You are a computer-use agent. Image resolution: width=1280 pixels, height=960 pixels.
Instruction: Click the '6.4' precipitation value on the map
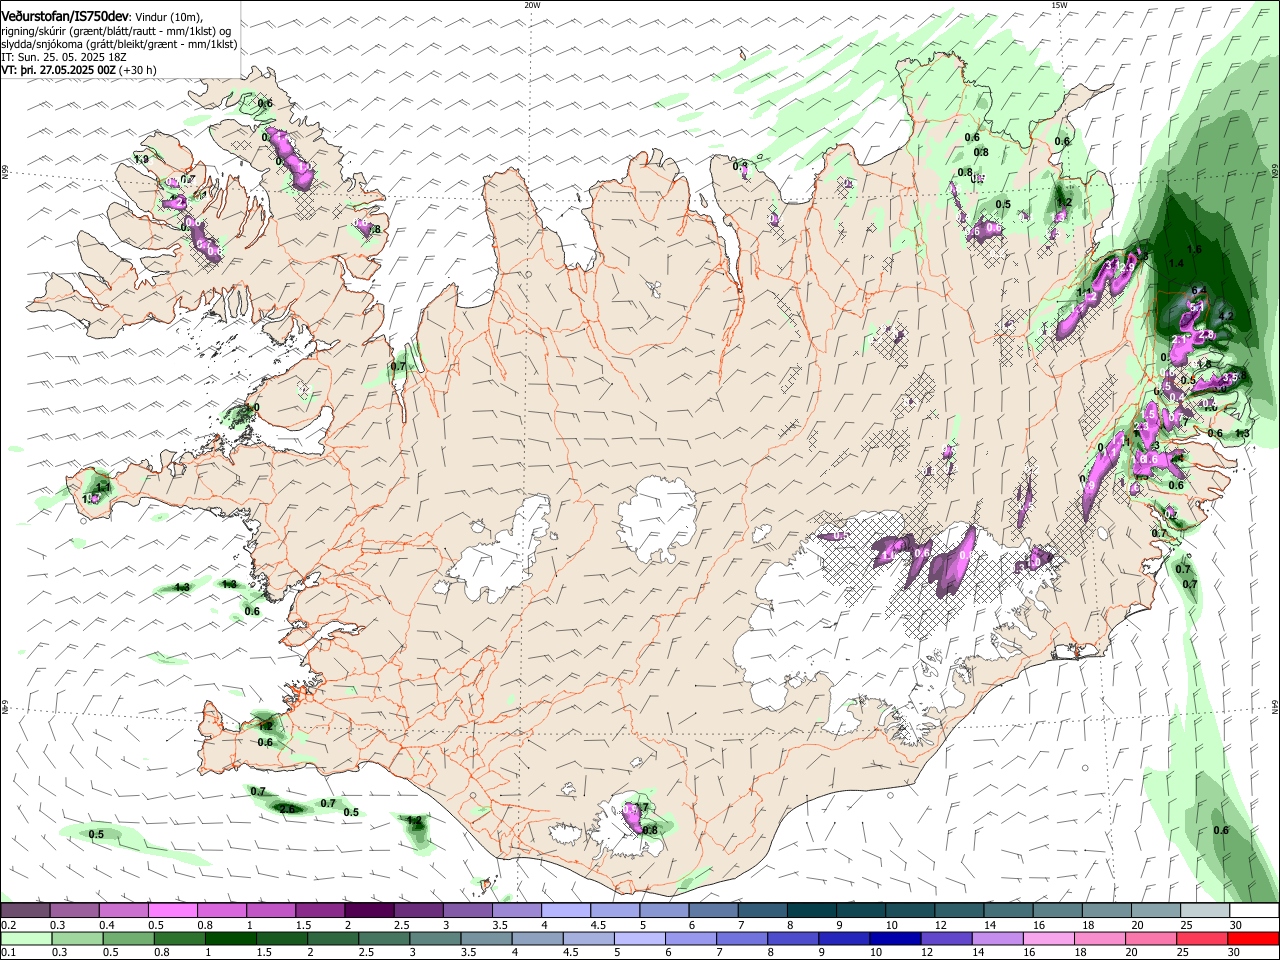pyautogui.click(x=1200, y=290)
